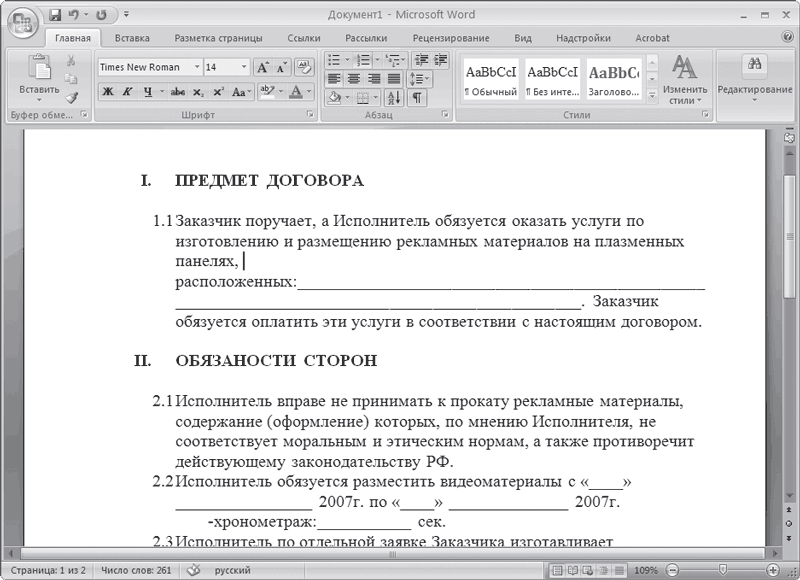The image size is (800, 580).
Task: Activate the Format Painter brush
Action: point(71,97)
